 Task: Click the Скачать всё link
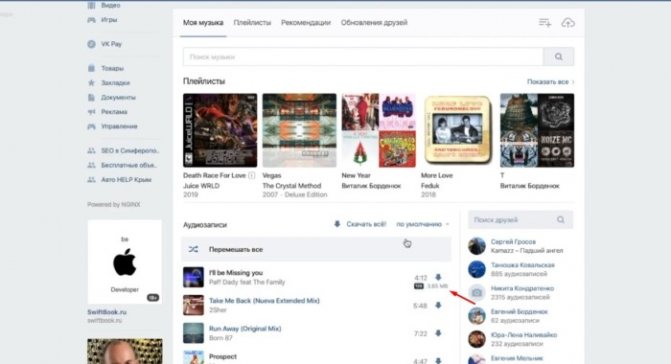pos(366,224)
